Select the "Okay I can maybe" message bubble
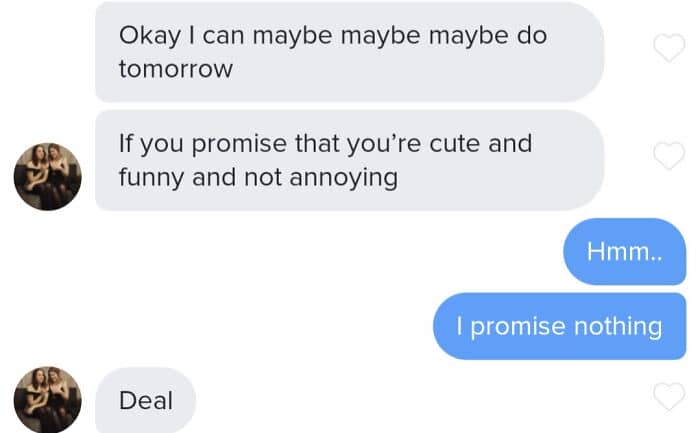The height and width of the screenshot is (433, 700). [350, 52]
